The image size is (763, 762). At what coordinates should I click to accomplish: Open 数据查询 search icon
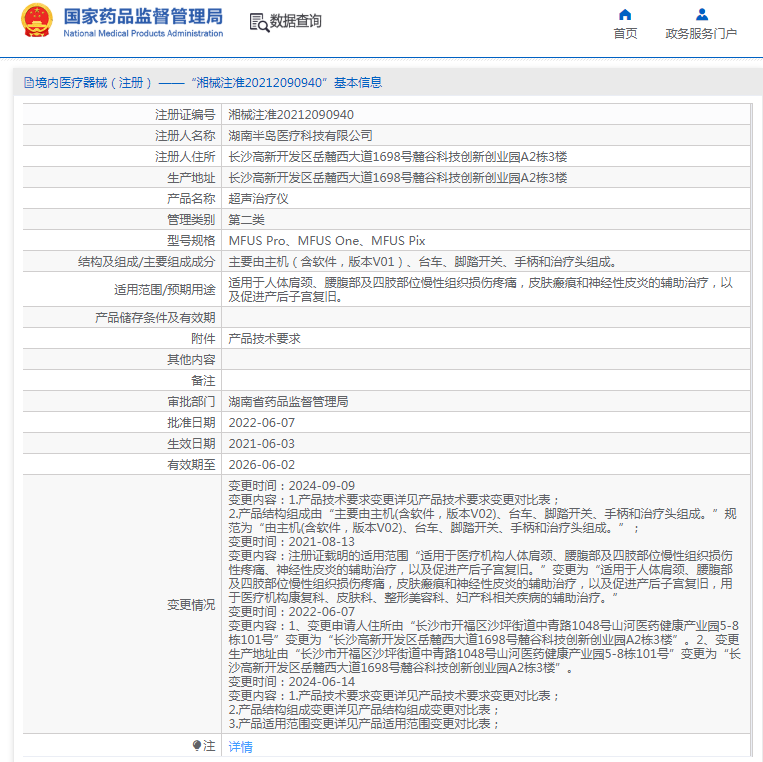click(259, 22)
